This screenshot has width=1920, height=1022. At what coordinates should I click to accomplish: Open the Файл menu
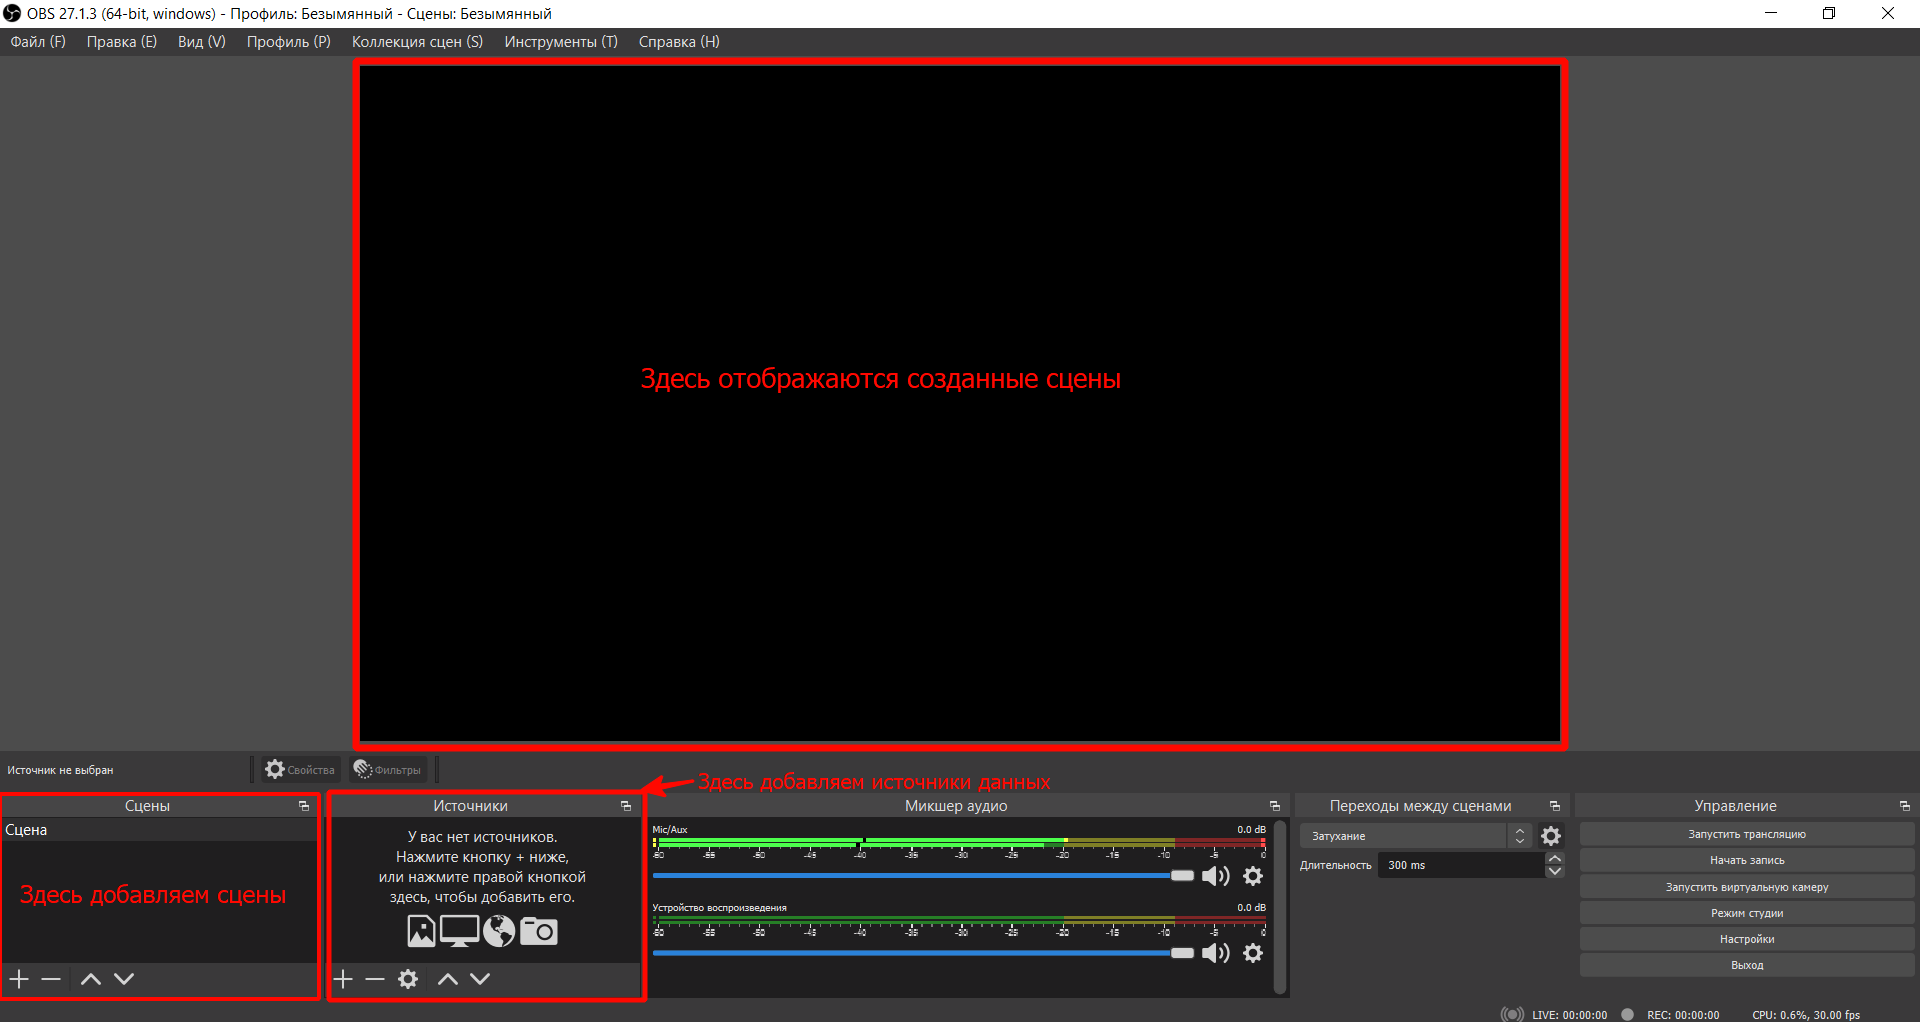click(38, 42)
